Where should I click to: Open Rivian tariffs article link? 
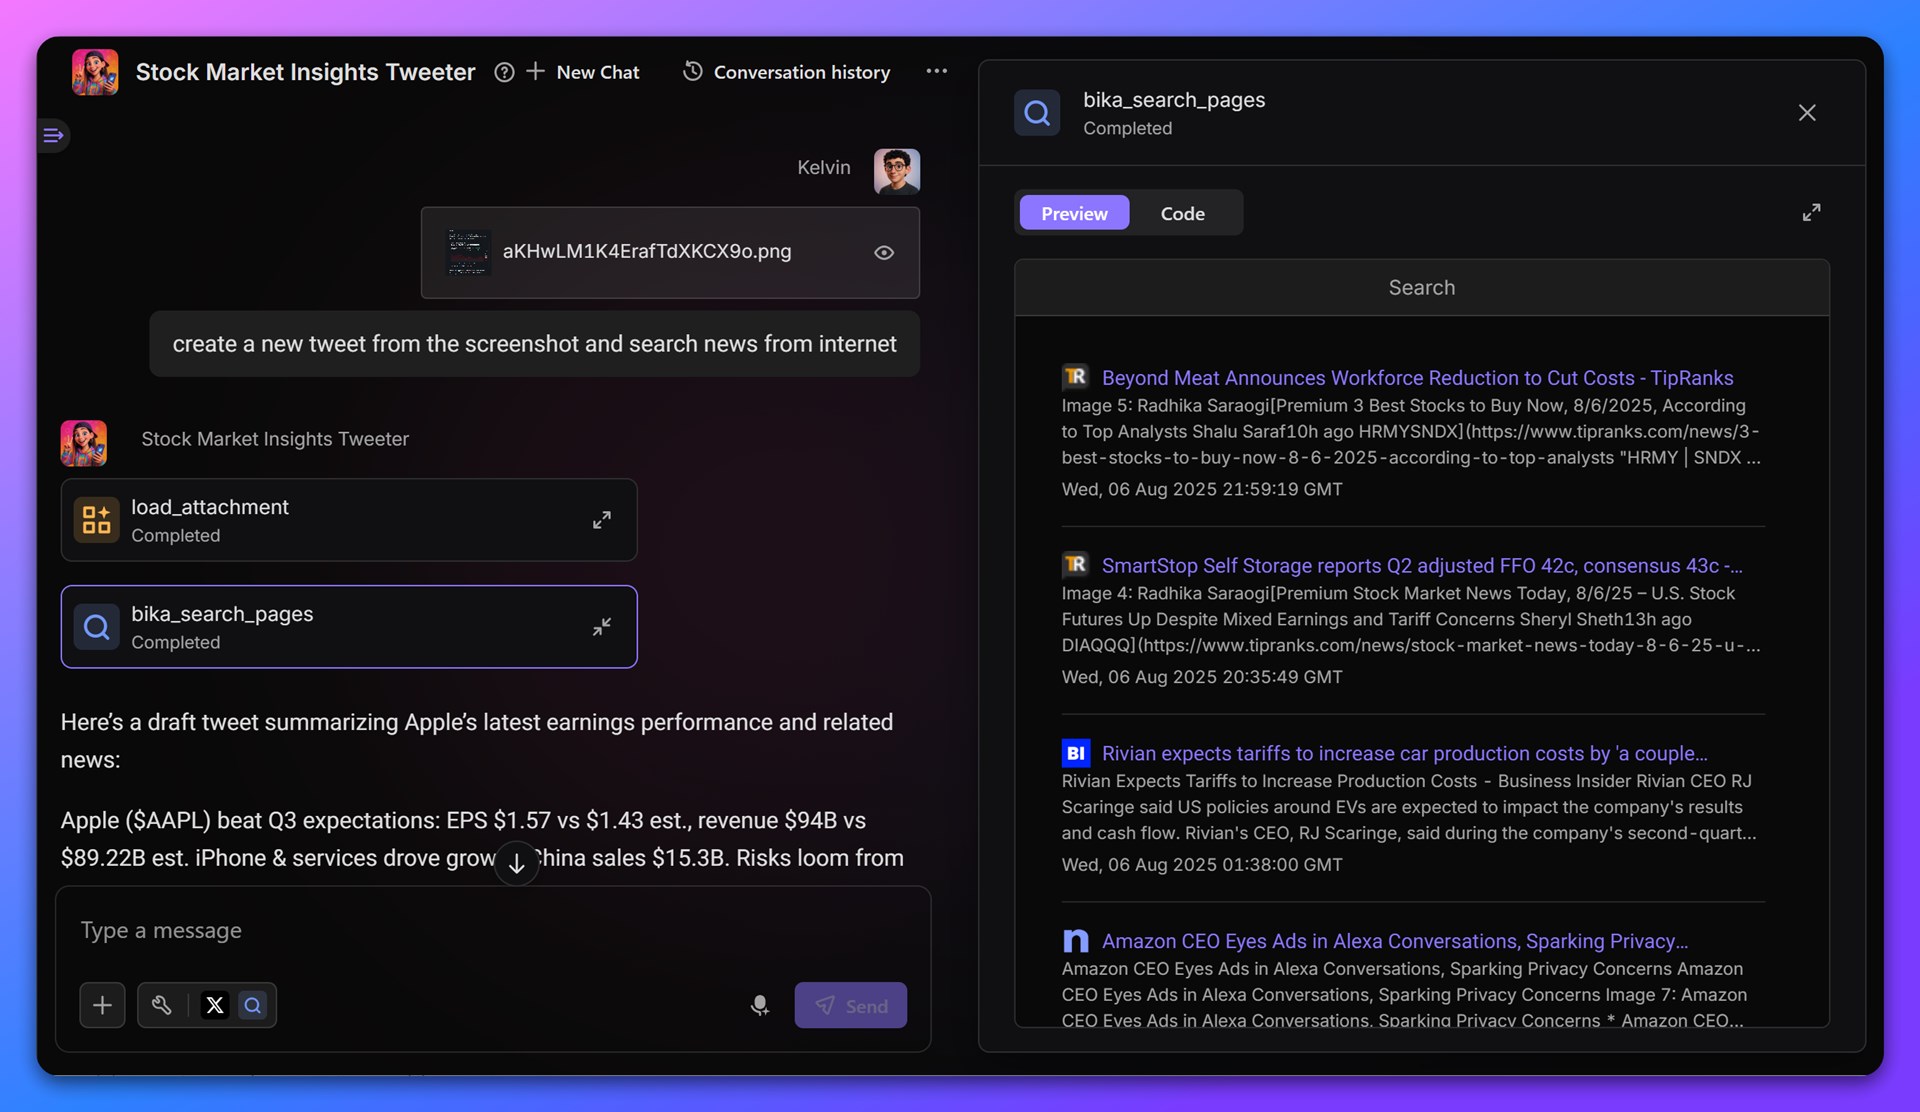pos(1404,753)
